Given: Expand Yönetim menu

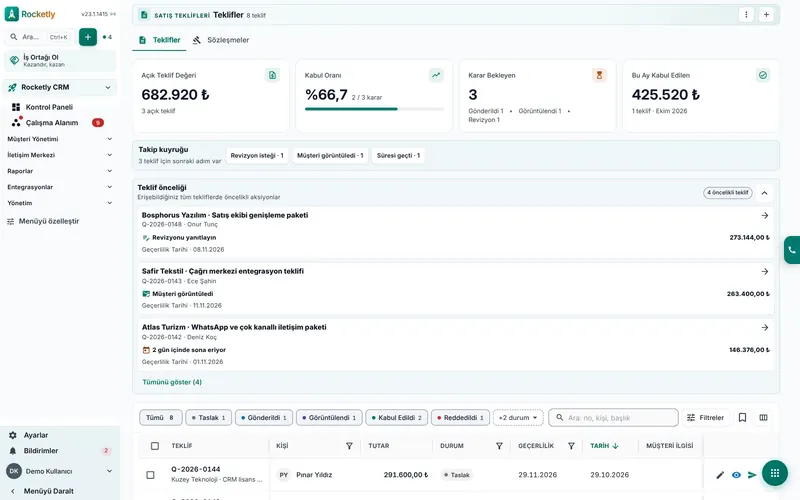Looking at the screenshot, I should (59, 203).
